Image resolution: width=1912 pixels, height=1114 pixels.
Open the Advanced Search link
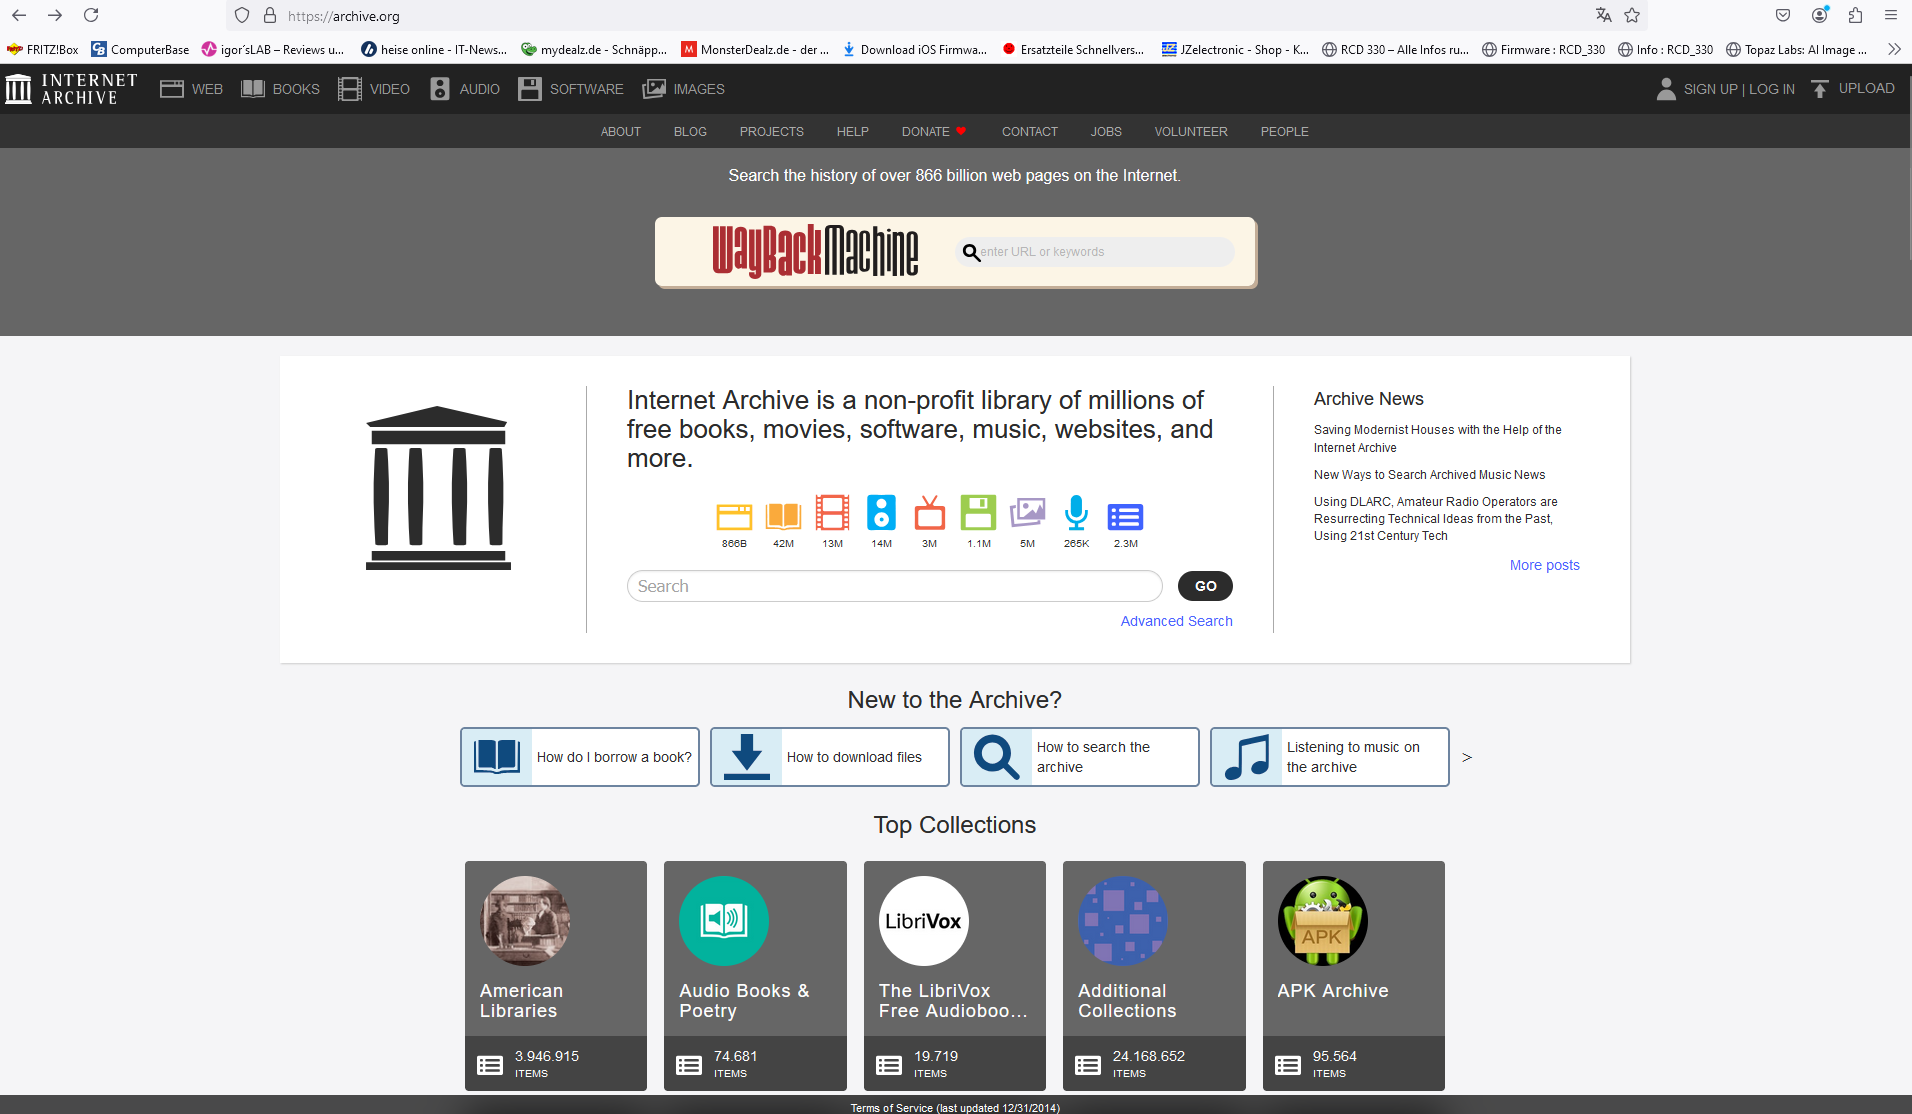click(1176, 621)
